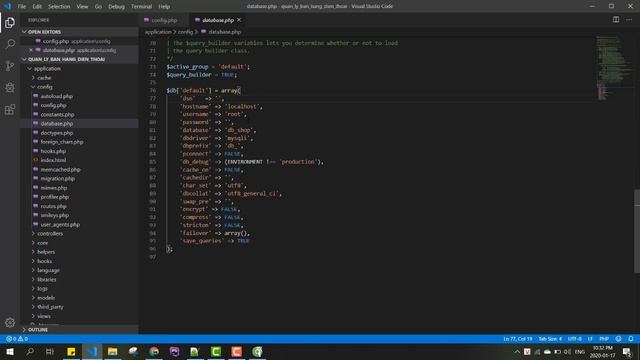Open File Explorer from the taskbar
The height and width of the screenshot is (360, 640).
113,351
